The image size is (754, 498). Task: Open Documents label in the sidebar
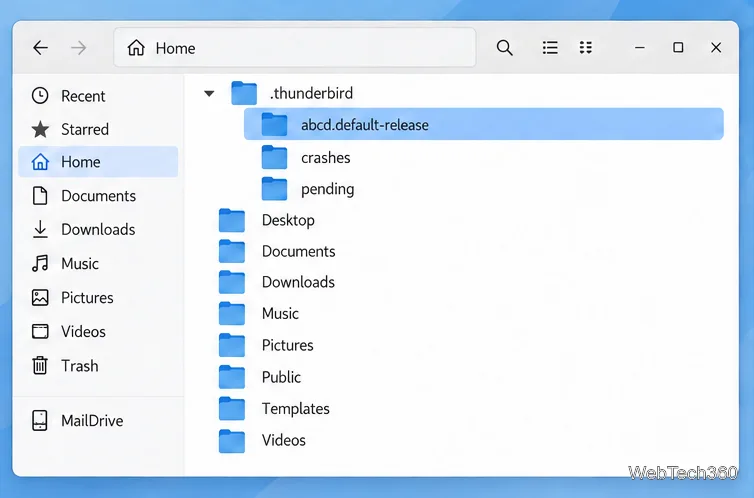[x=98, y=196]
